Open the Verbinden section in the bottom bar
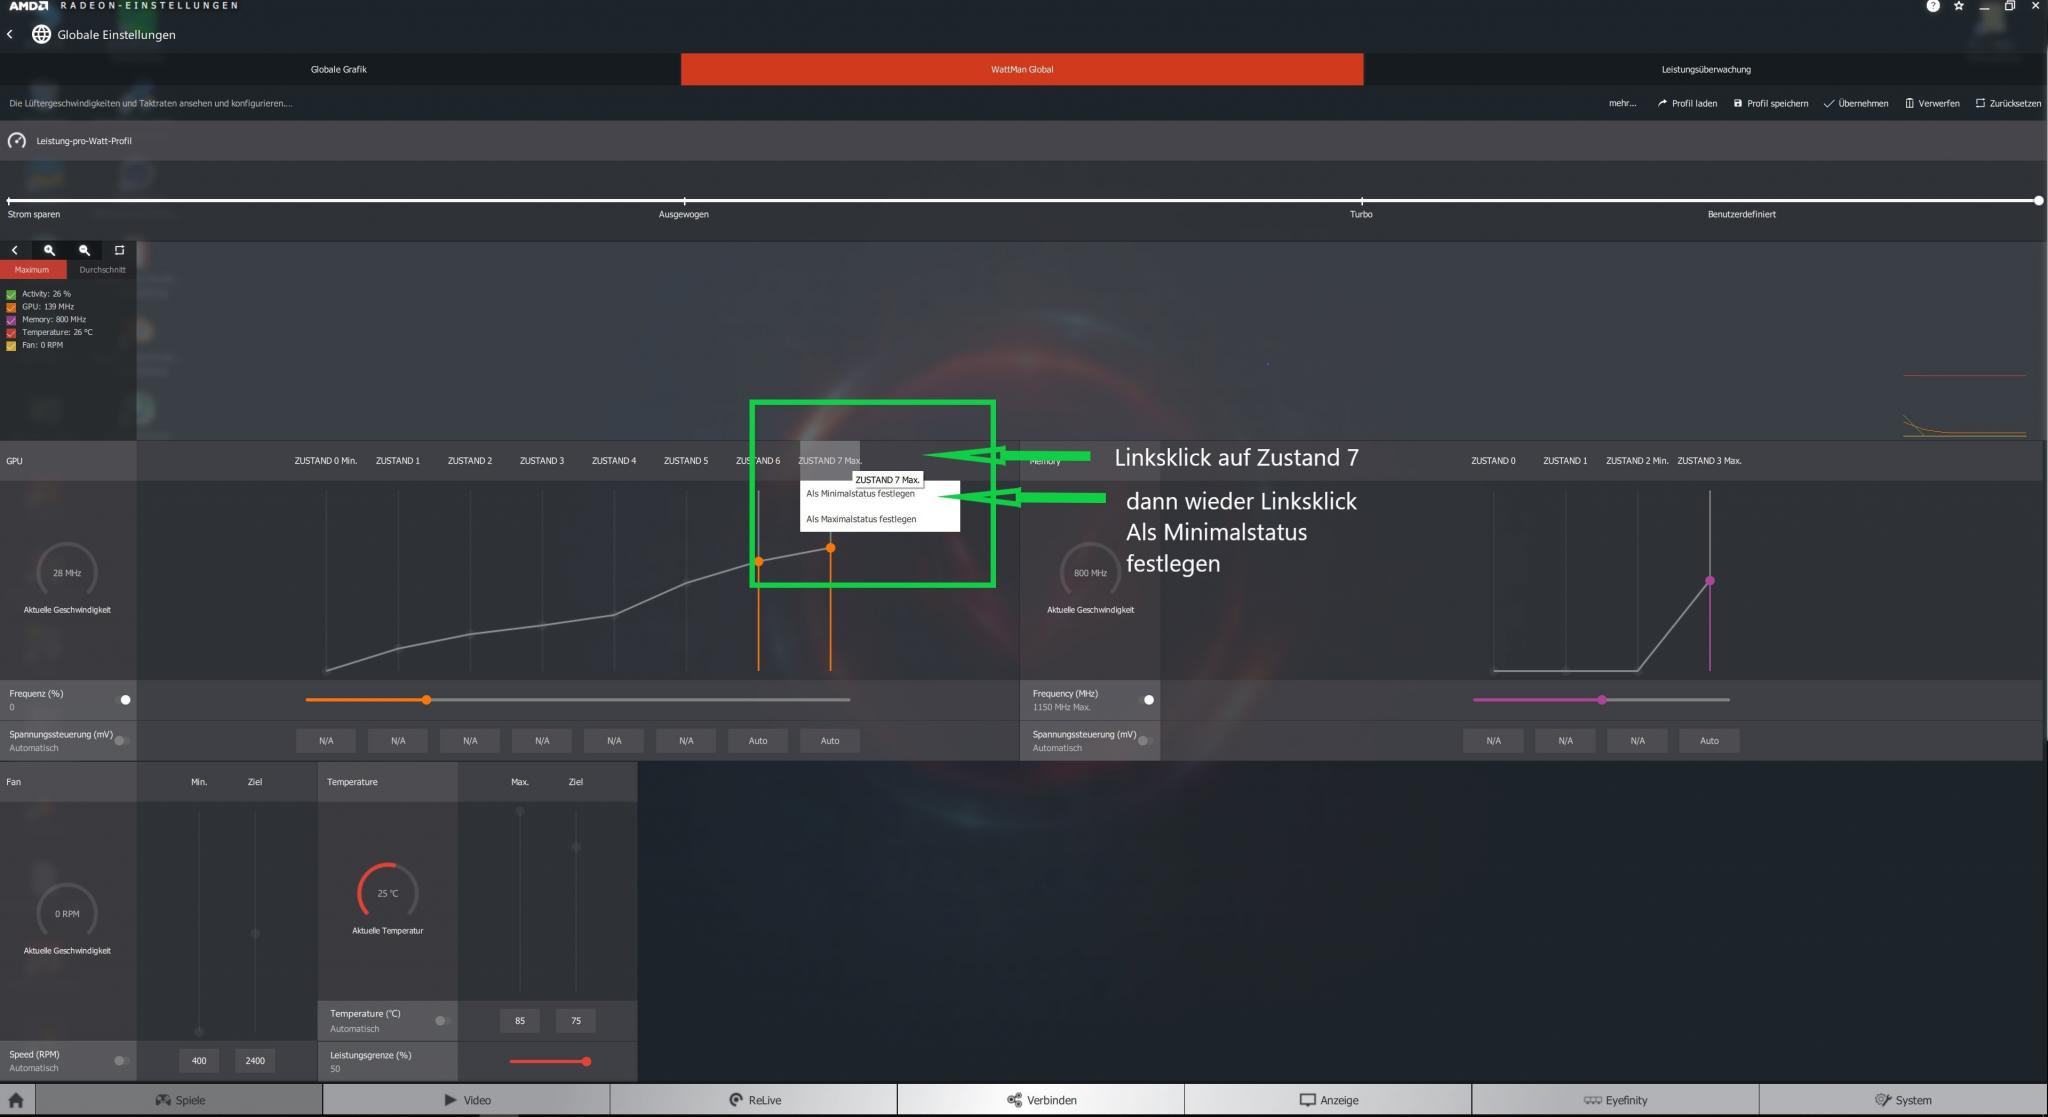2048x1117 pixels. click(x=1041, y=1100)
